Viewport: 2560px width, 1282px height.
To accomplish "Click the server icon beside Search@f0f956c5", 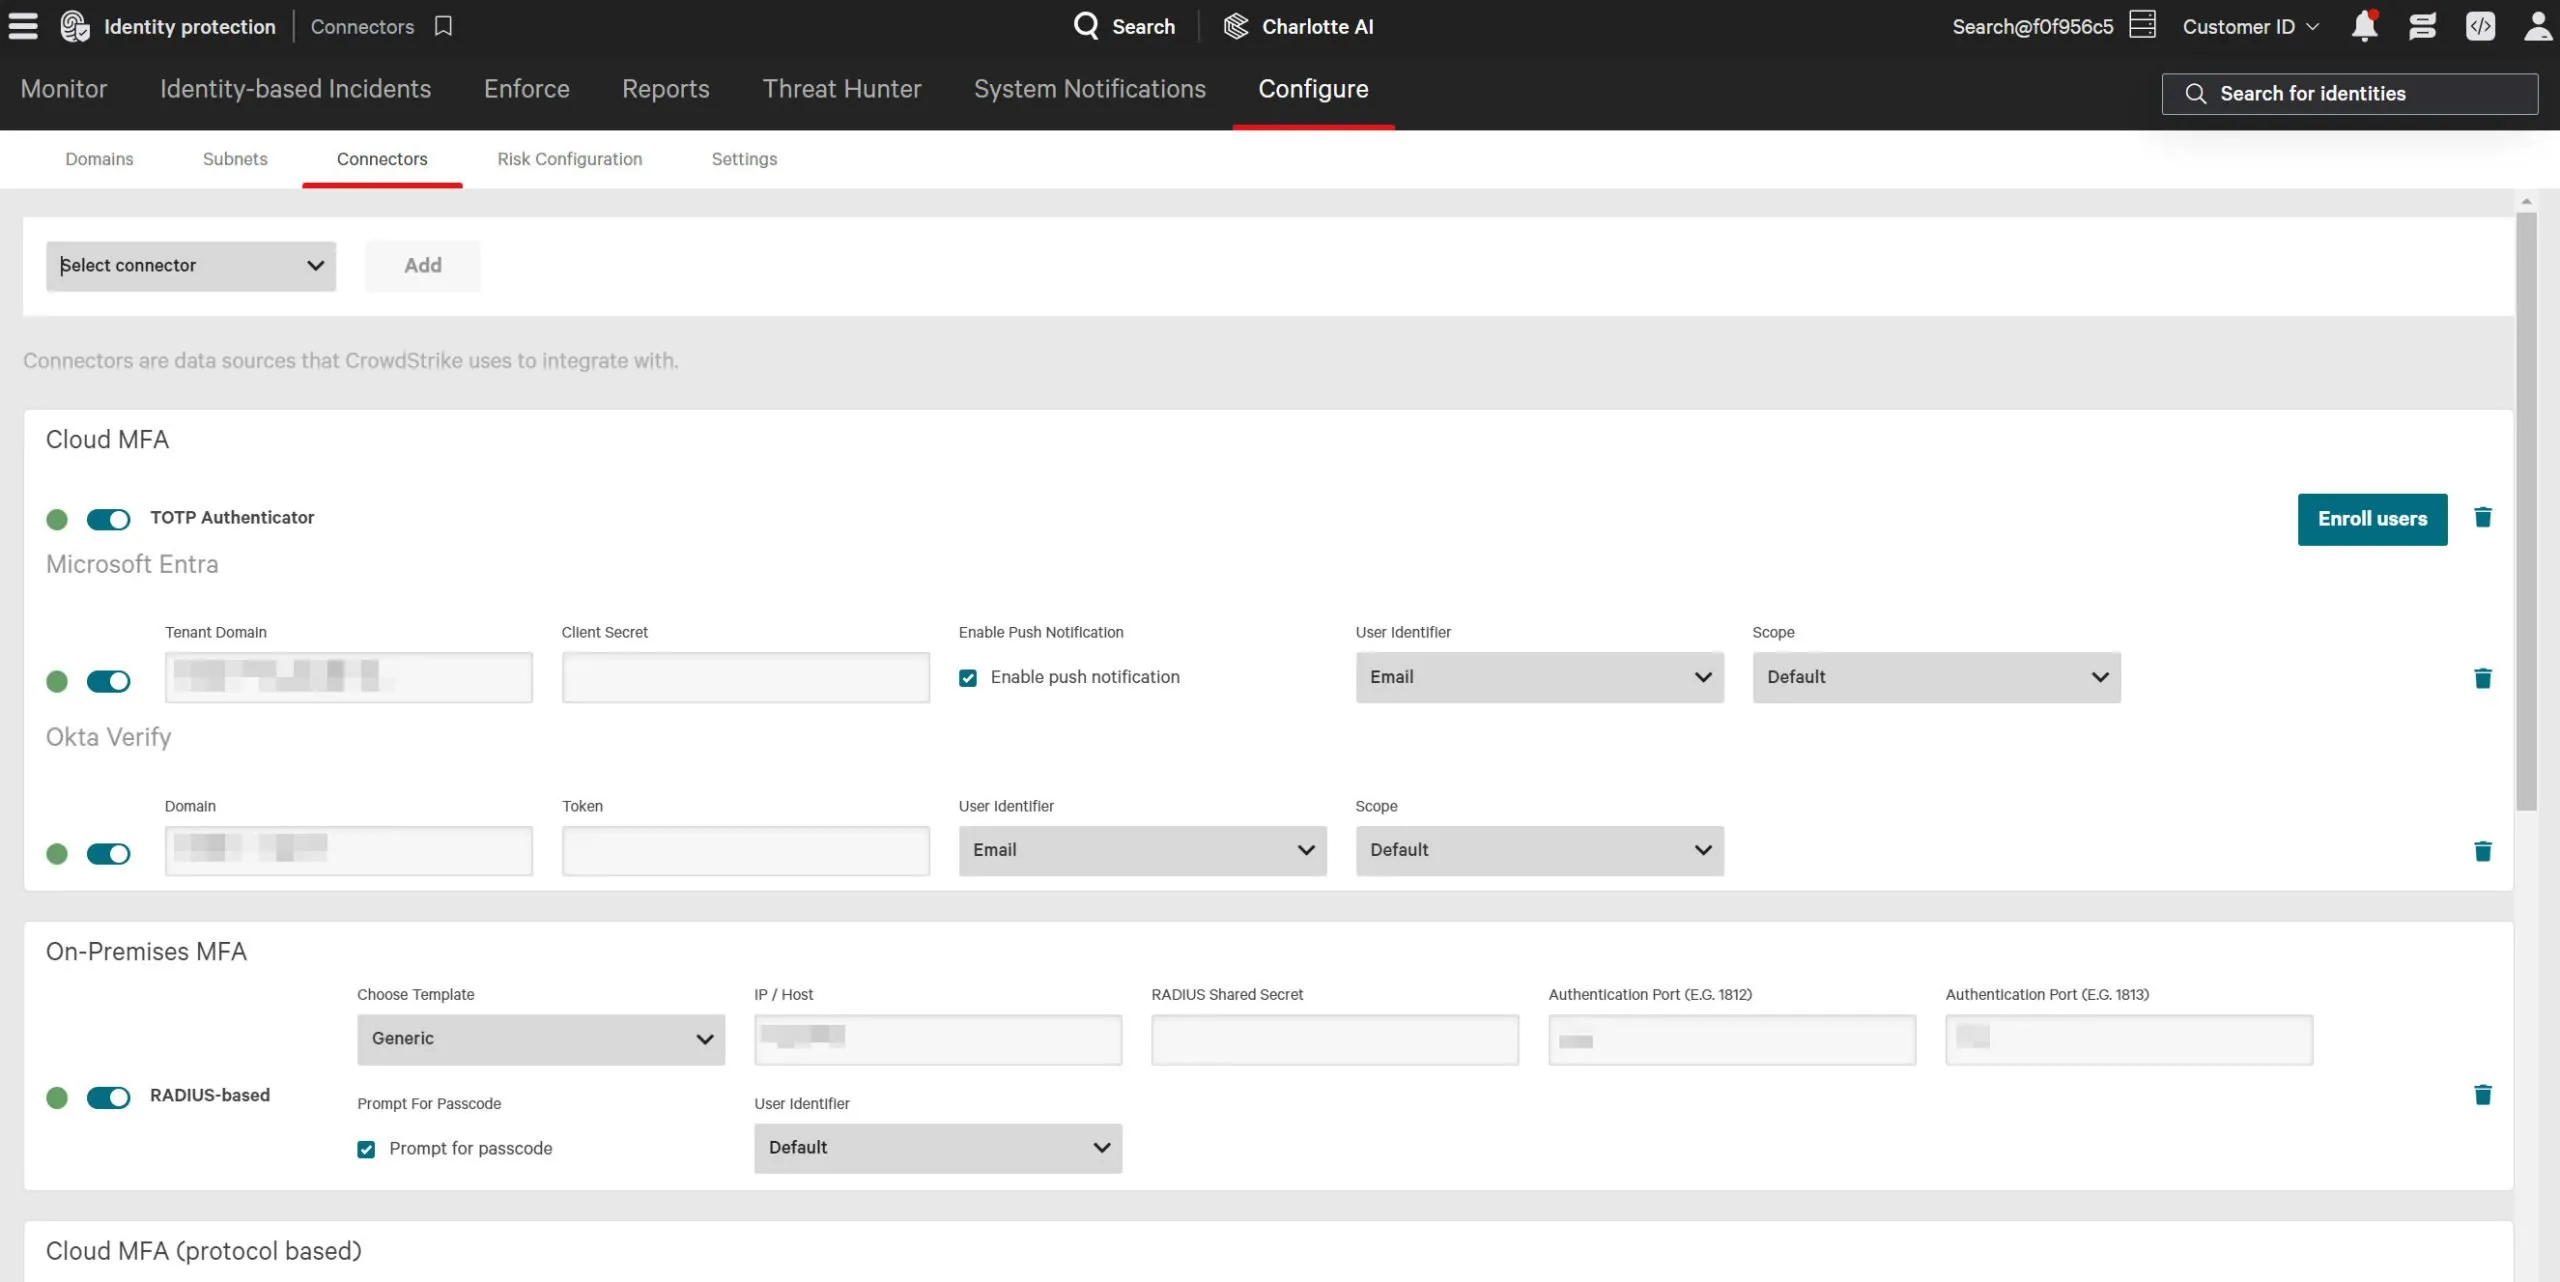I will [2142, 25].
